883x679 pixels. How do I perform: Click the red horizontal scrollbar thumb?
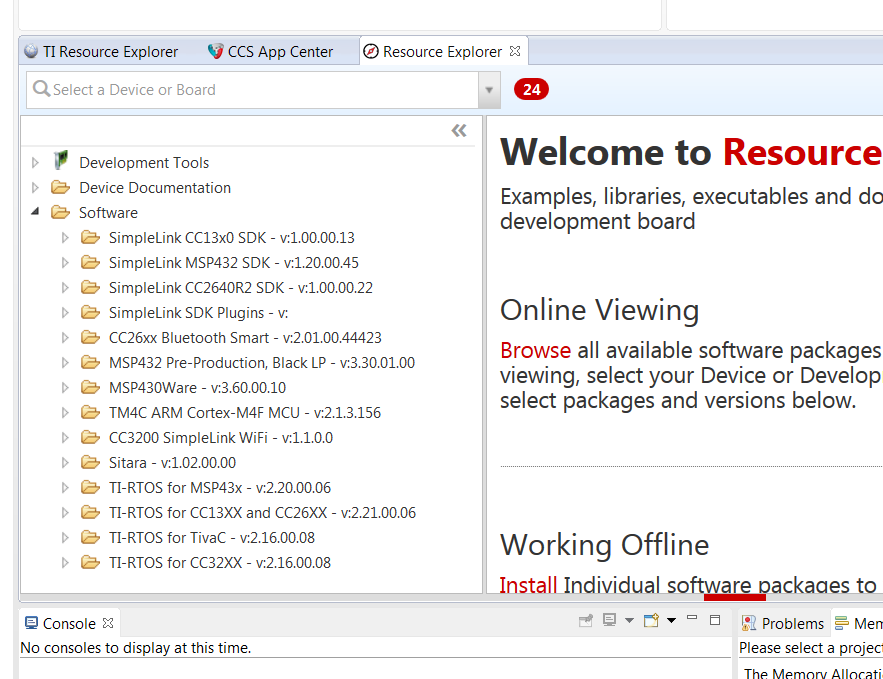734,597
